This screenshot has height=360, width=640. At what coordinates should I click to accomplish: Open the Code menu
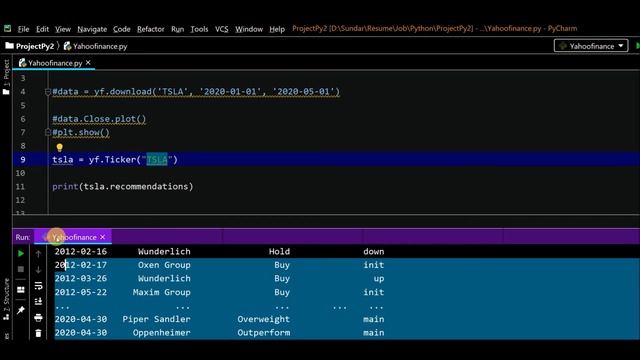122,29
